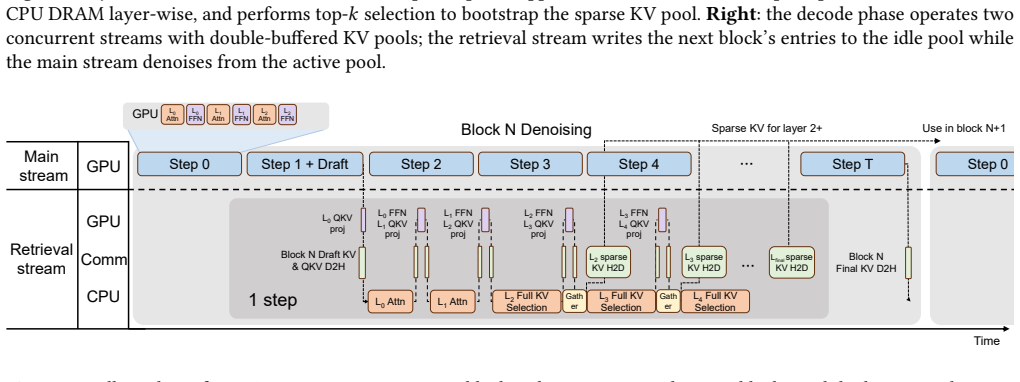Click the L2 Full KV Selection box
This screenshot has height=382, width=1020.
click(x=527, y=302)
